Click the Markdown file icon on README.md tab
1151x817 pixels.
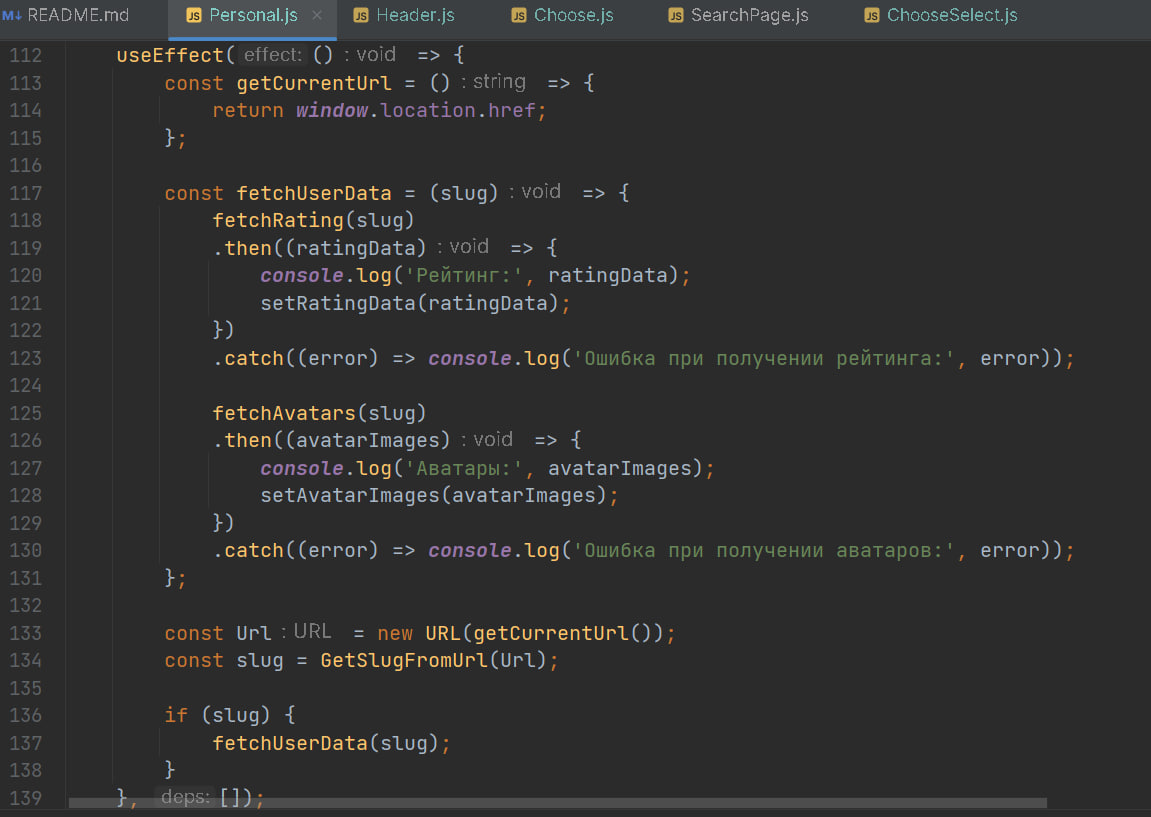point(12,15)
